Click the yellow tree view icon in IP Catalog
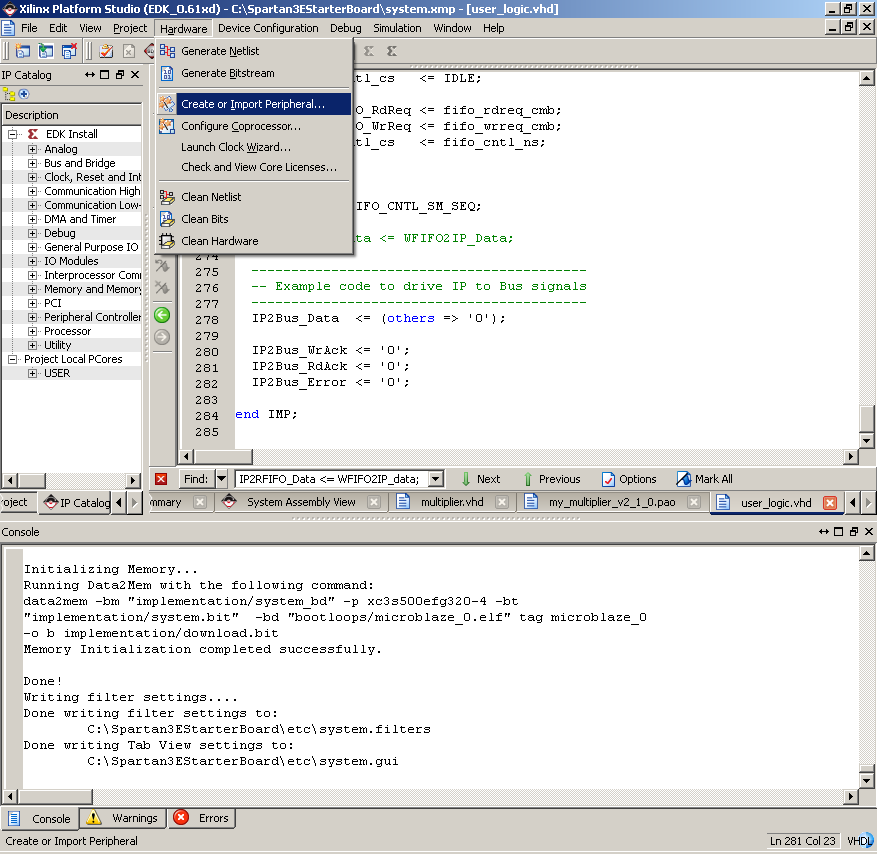877x854 pixels. (8, 94)
